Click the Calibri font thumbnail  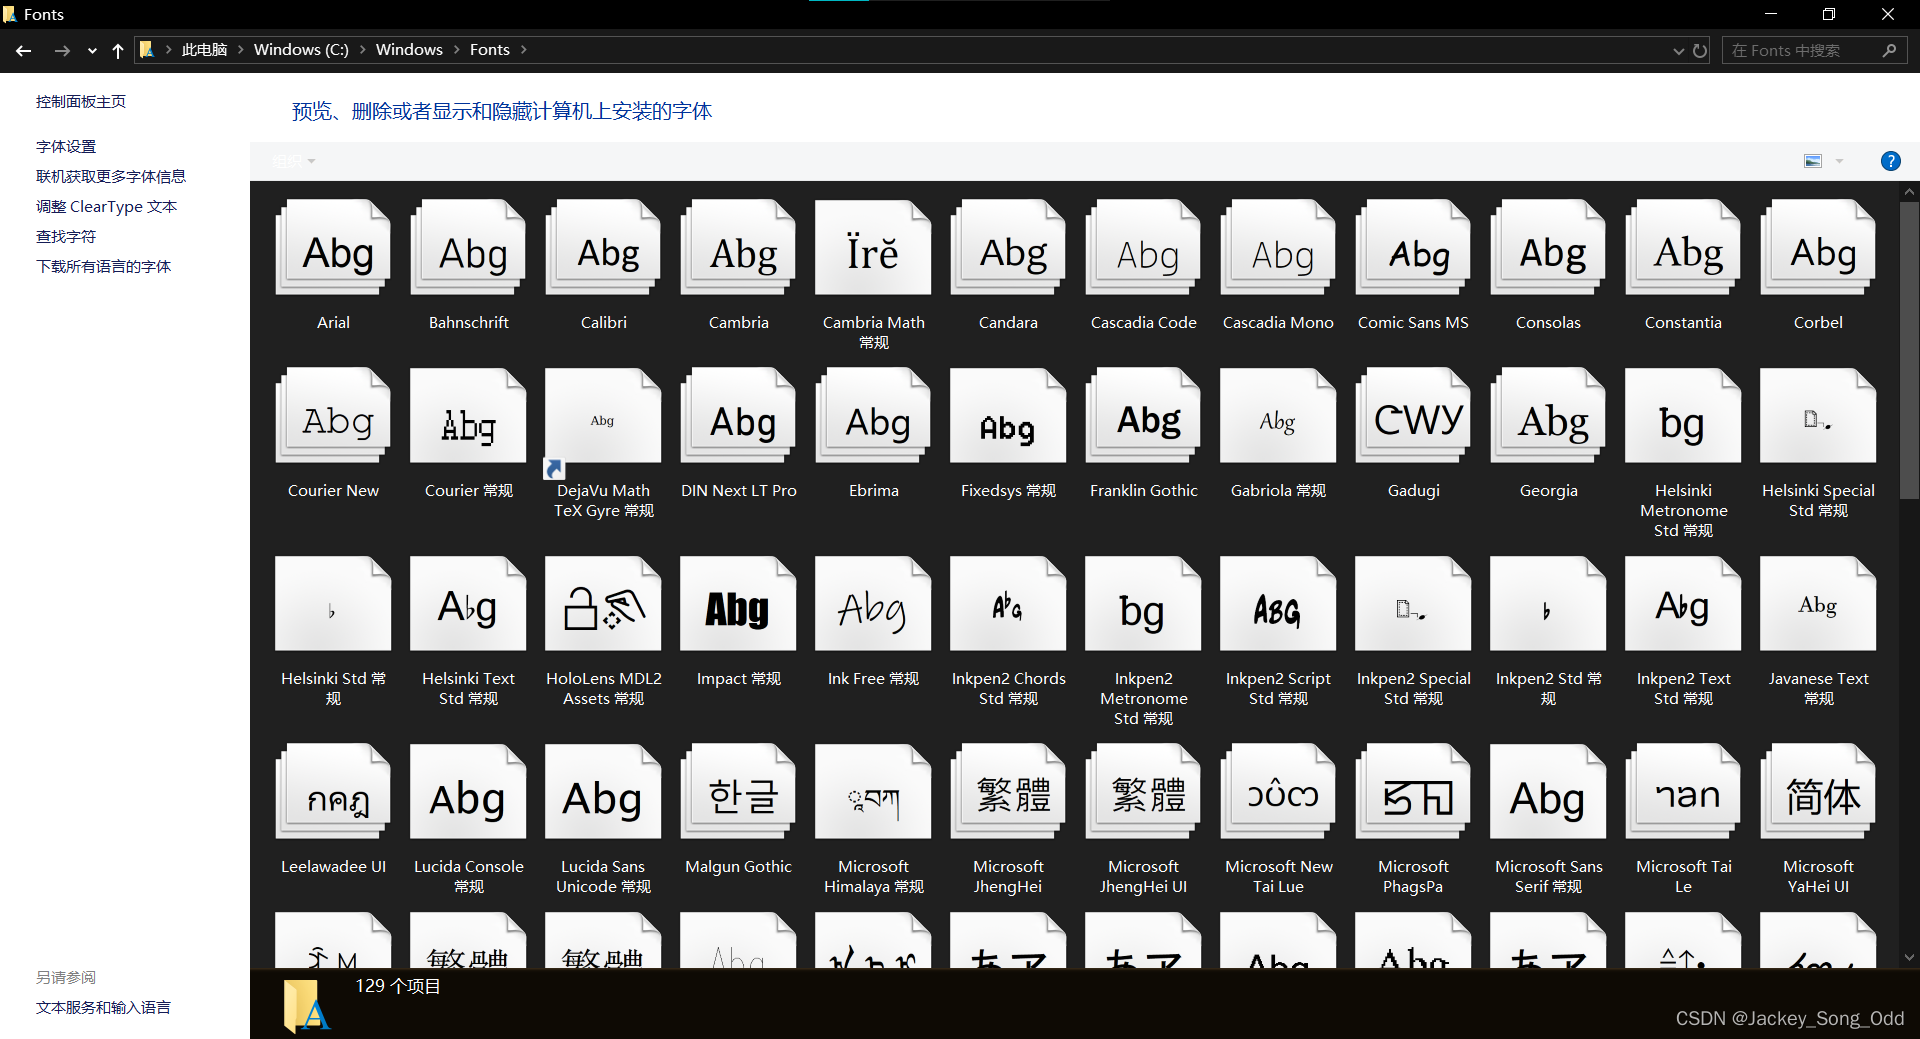tap(603, 247)
